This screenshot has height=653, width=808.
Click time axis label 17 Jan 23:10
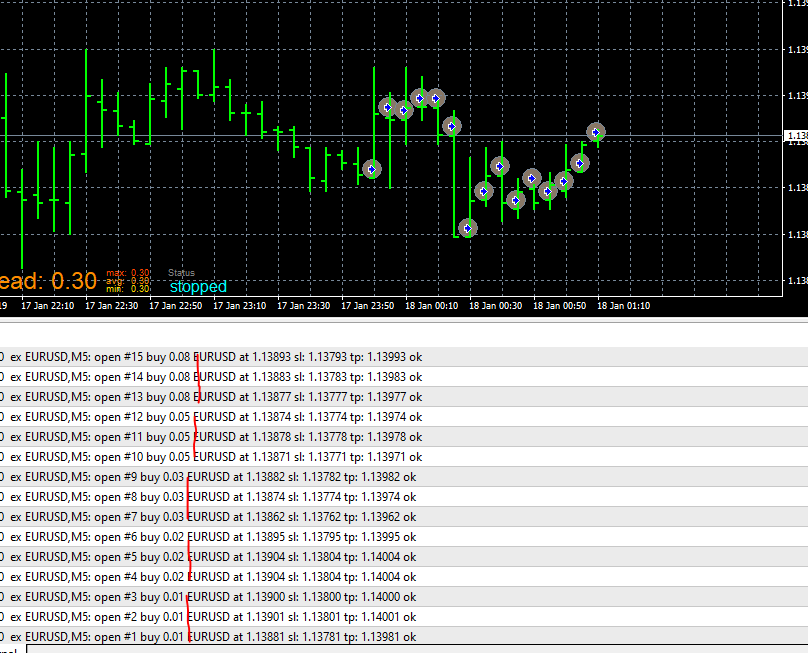[240, 306]
